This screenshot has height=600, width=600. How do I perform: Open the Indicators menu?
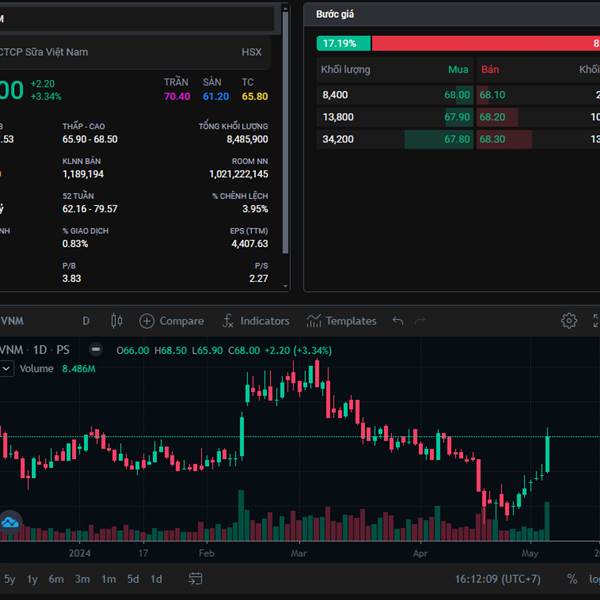click(256, 321)
